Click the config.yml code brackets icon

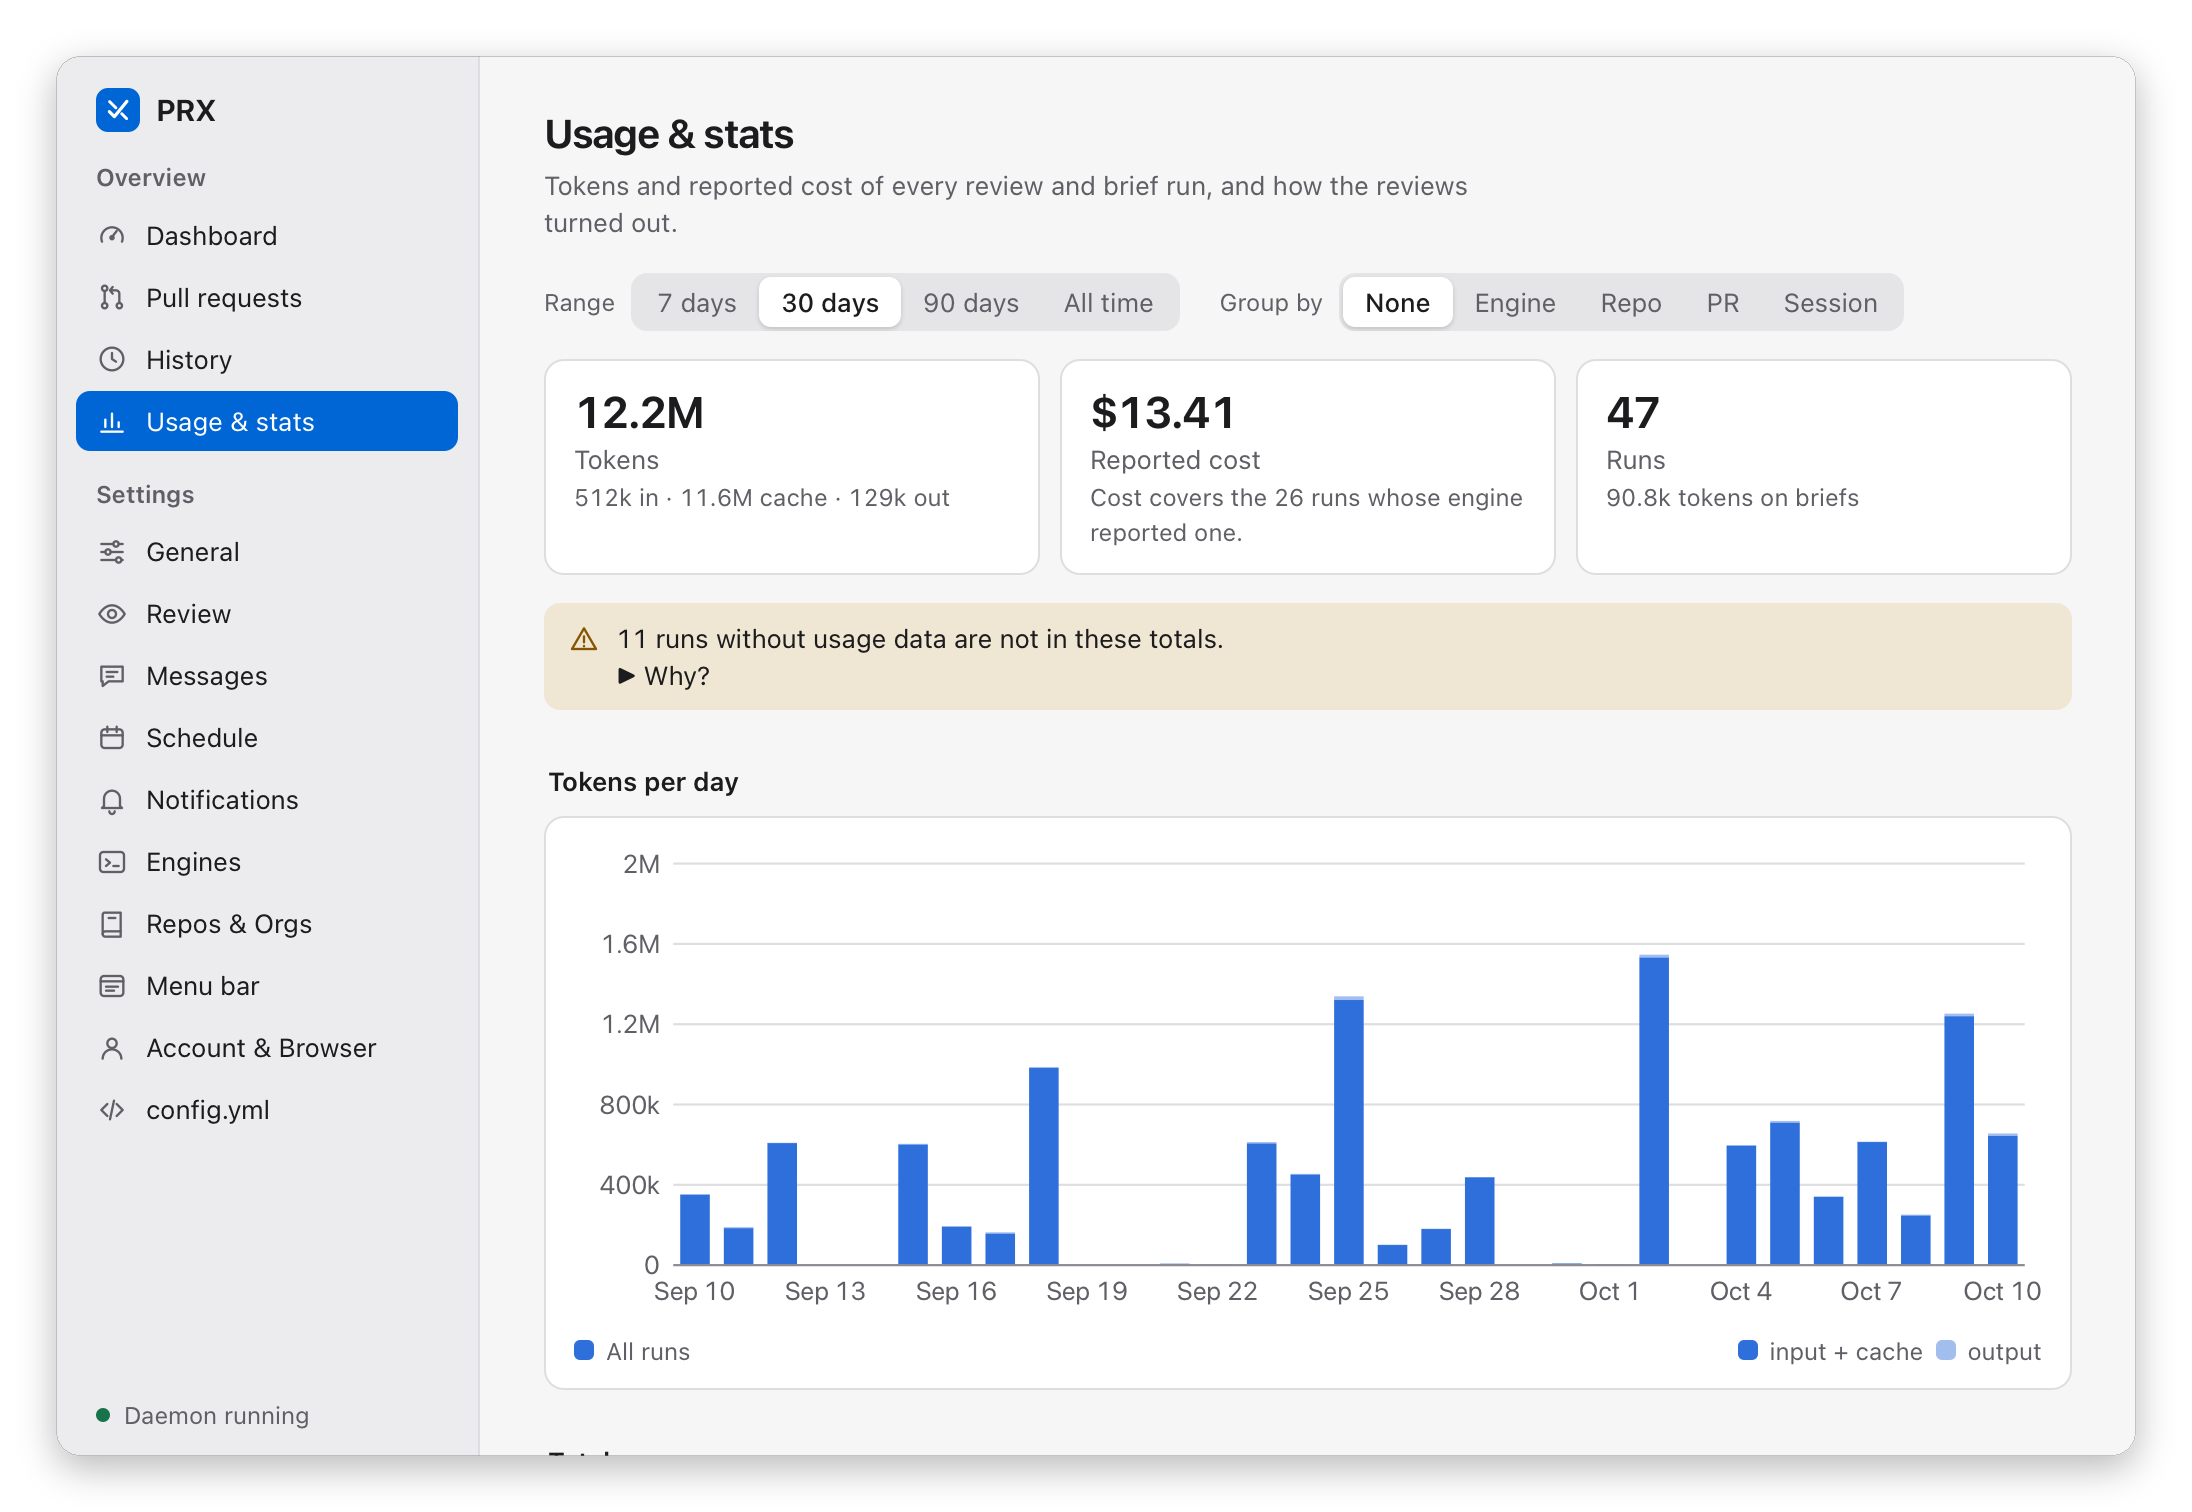(112, 1110)
